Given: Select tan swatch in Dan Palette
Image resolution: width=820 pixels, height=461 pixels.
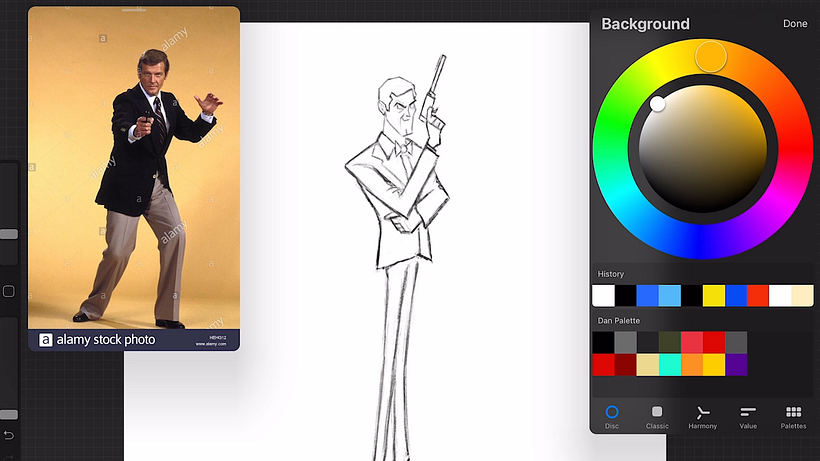Looking at the screenshot, I should [647, 365].
